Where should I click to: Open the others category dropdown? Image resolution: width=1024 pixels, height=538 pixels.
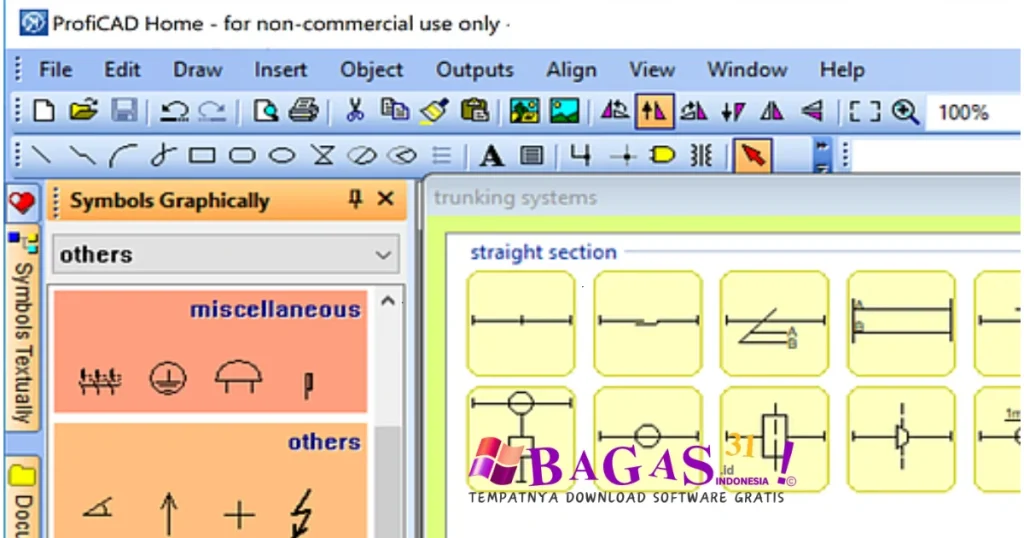coord(226,255)
